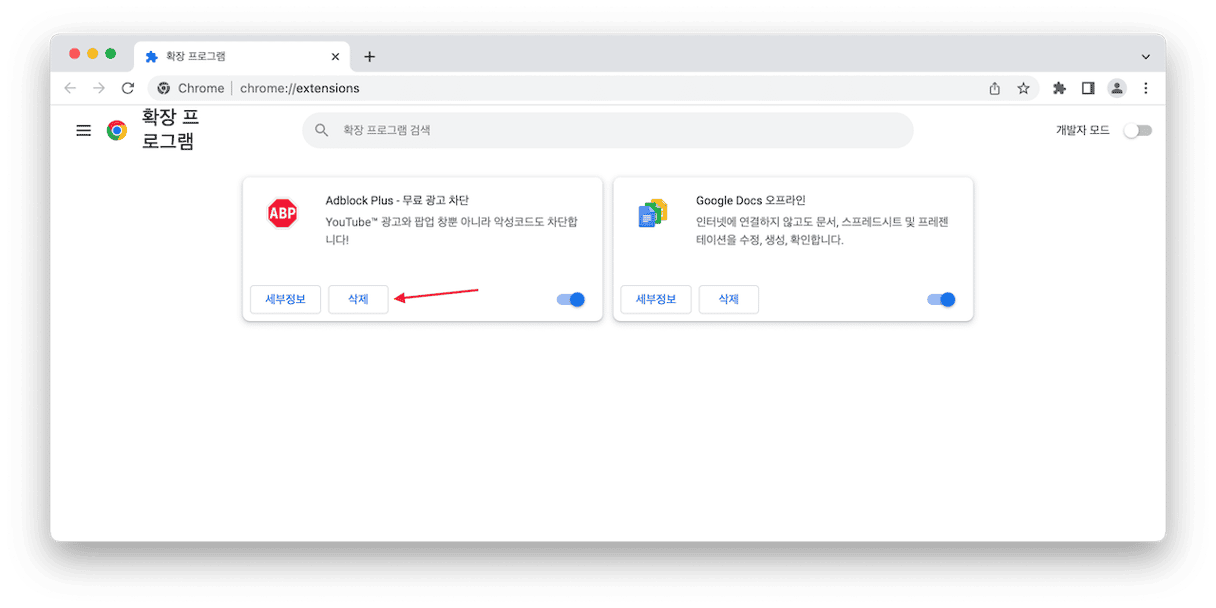Image resolution: width=1216 pixels, height=608 pixels.
Task: Click the 확장 프로그램 page heading
Action: (170, 130)
